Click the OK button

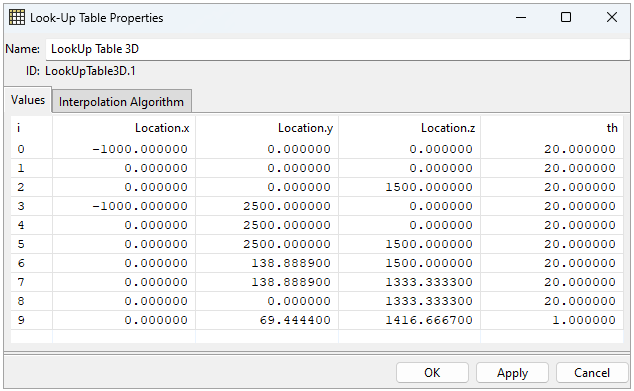pyautogui.click(x=432, y=372)
